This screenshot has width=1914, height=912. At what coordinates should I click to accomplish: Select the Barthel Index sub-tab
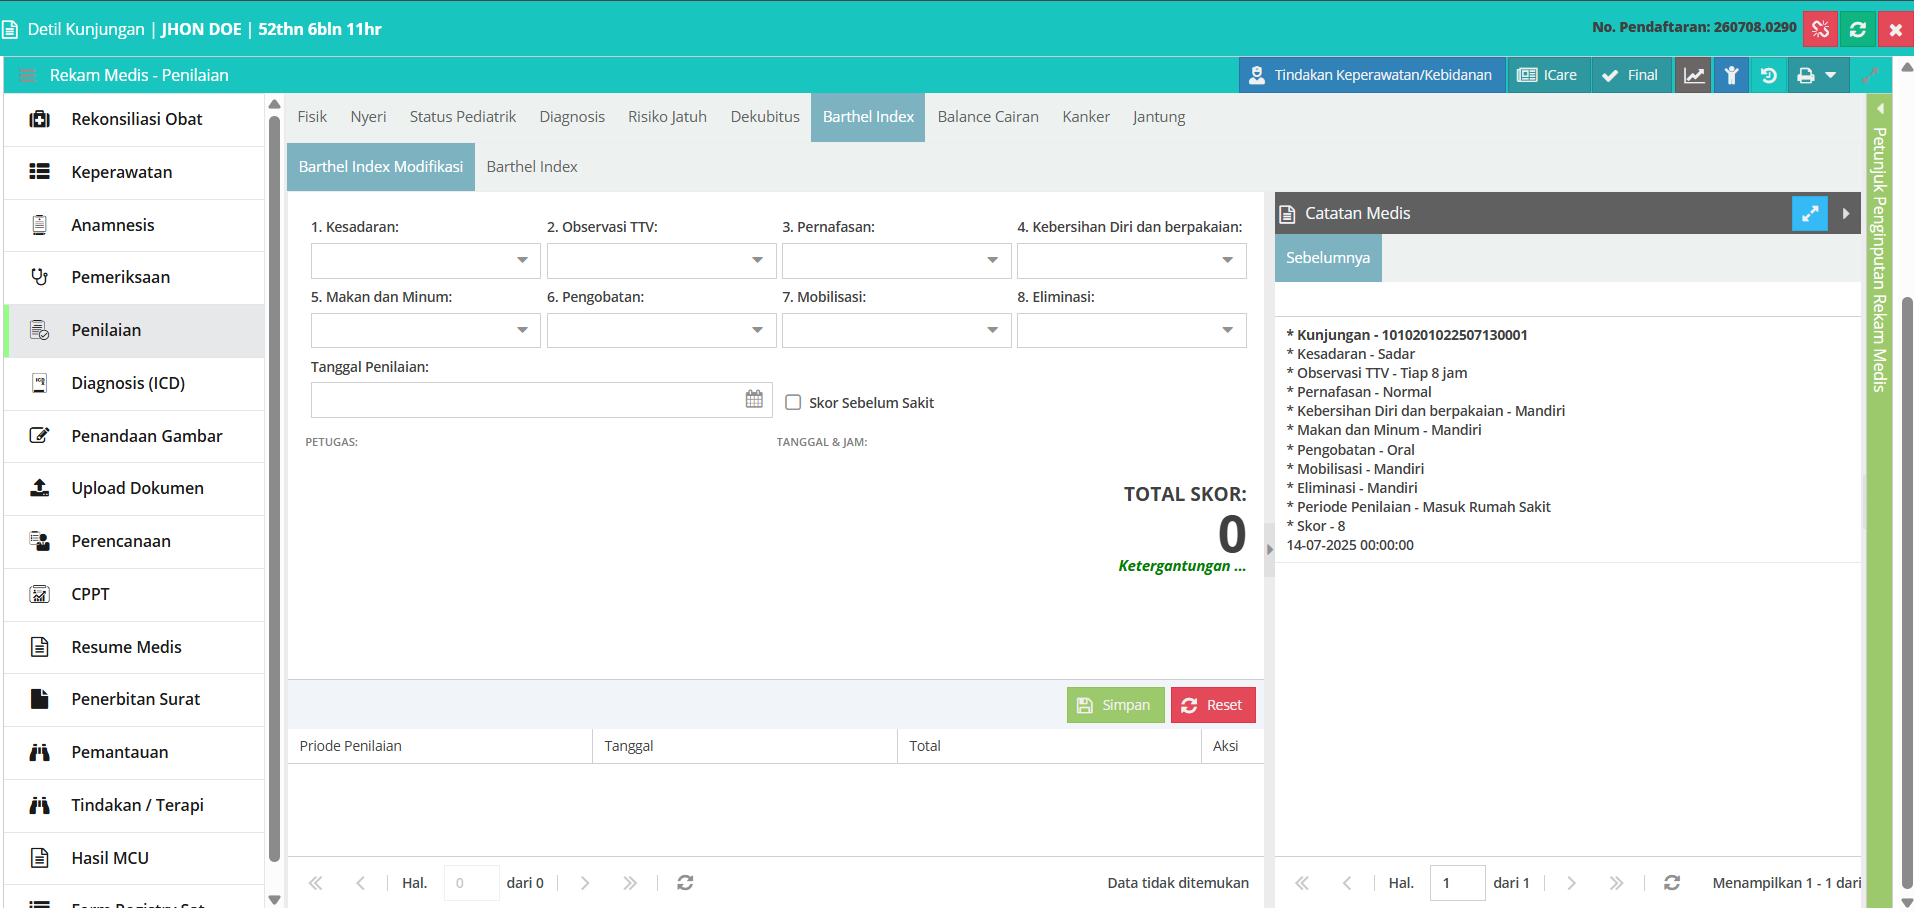(x=532, y=167)
